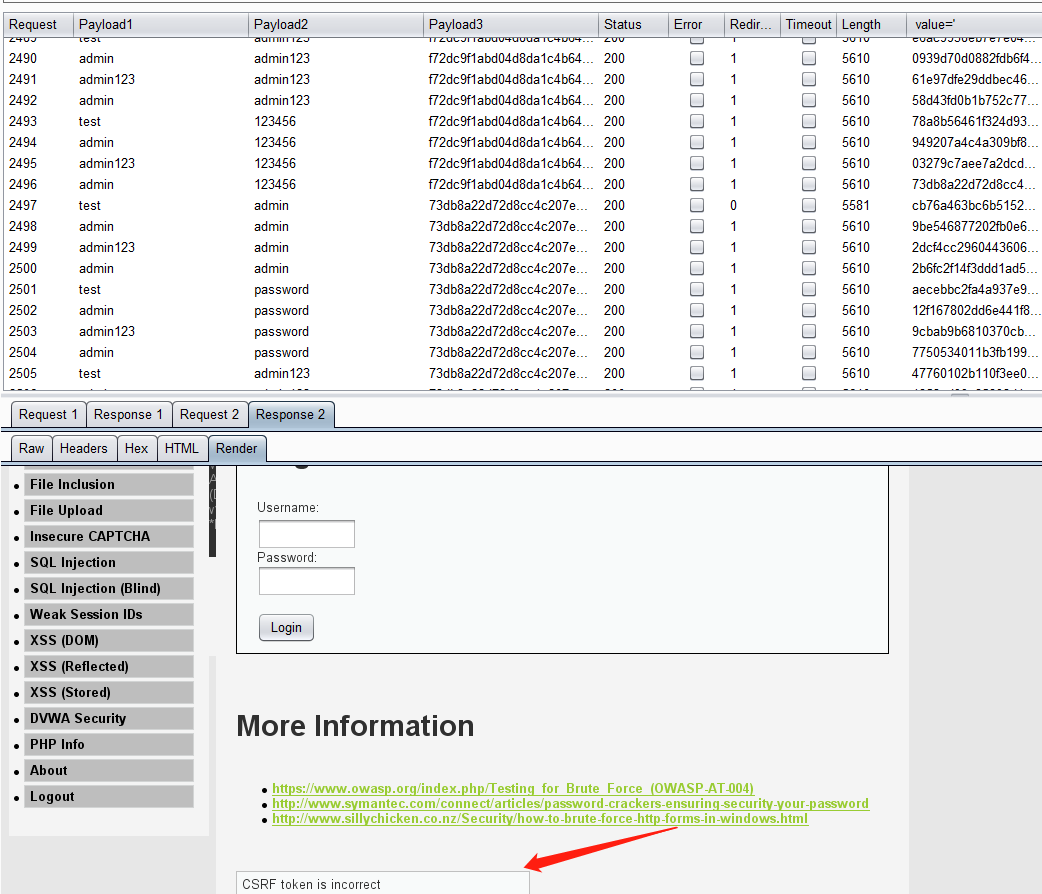
Task: Switch to the Response 1 tab
Action: coord(129,415)
